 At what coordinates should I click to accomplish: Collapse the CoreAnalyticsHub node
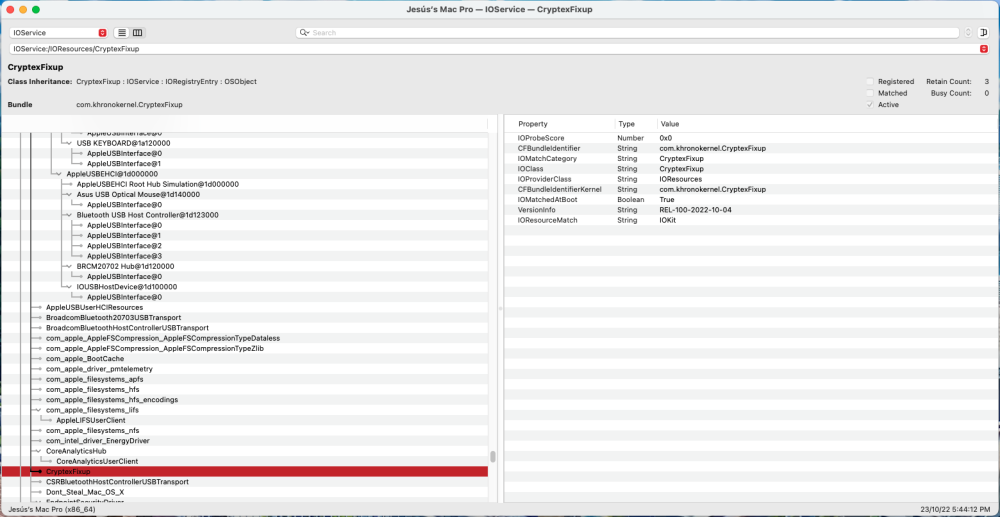40,451
